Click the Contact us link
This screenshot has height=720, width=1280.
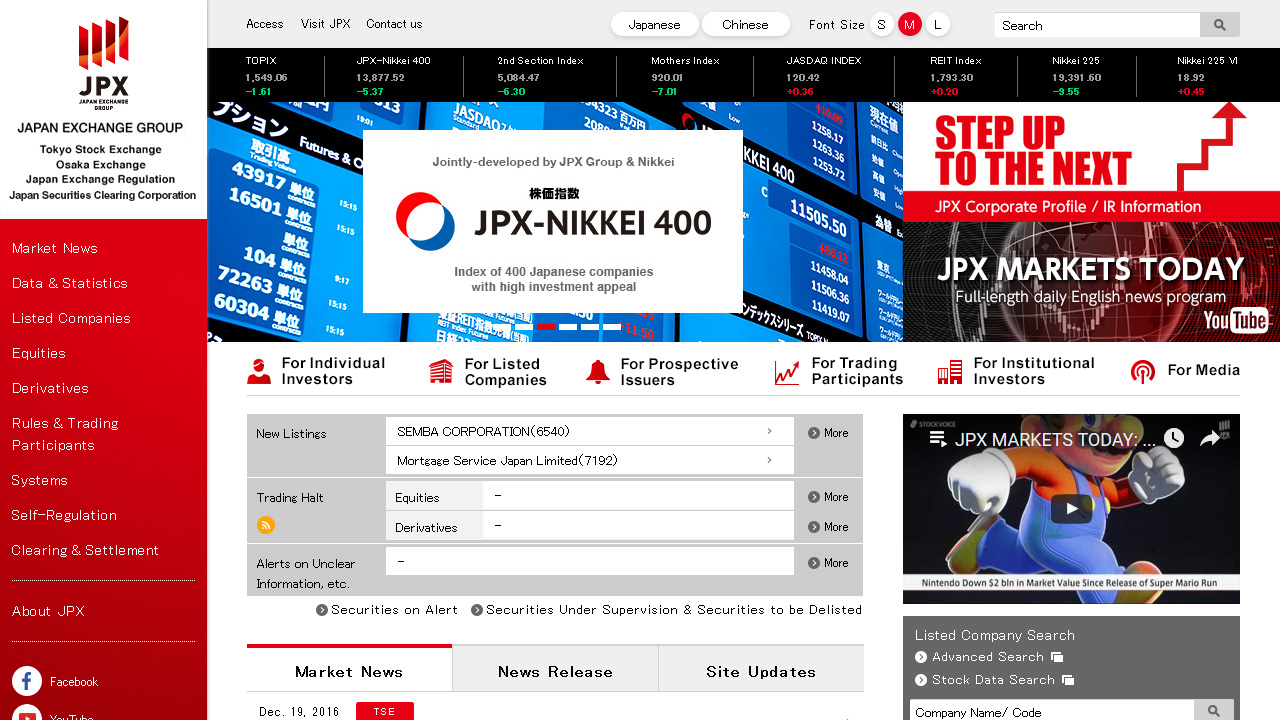pos(394,24)
